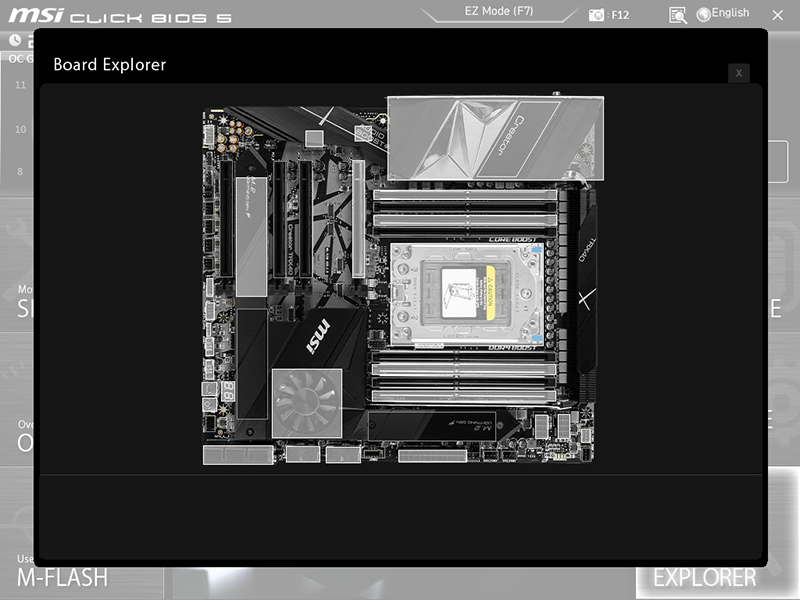Select right tall header right of M.2 Lightning heatsink
800x600 pixels.
click(563, 426)
